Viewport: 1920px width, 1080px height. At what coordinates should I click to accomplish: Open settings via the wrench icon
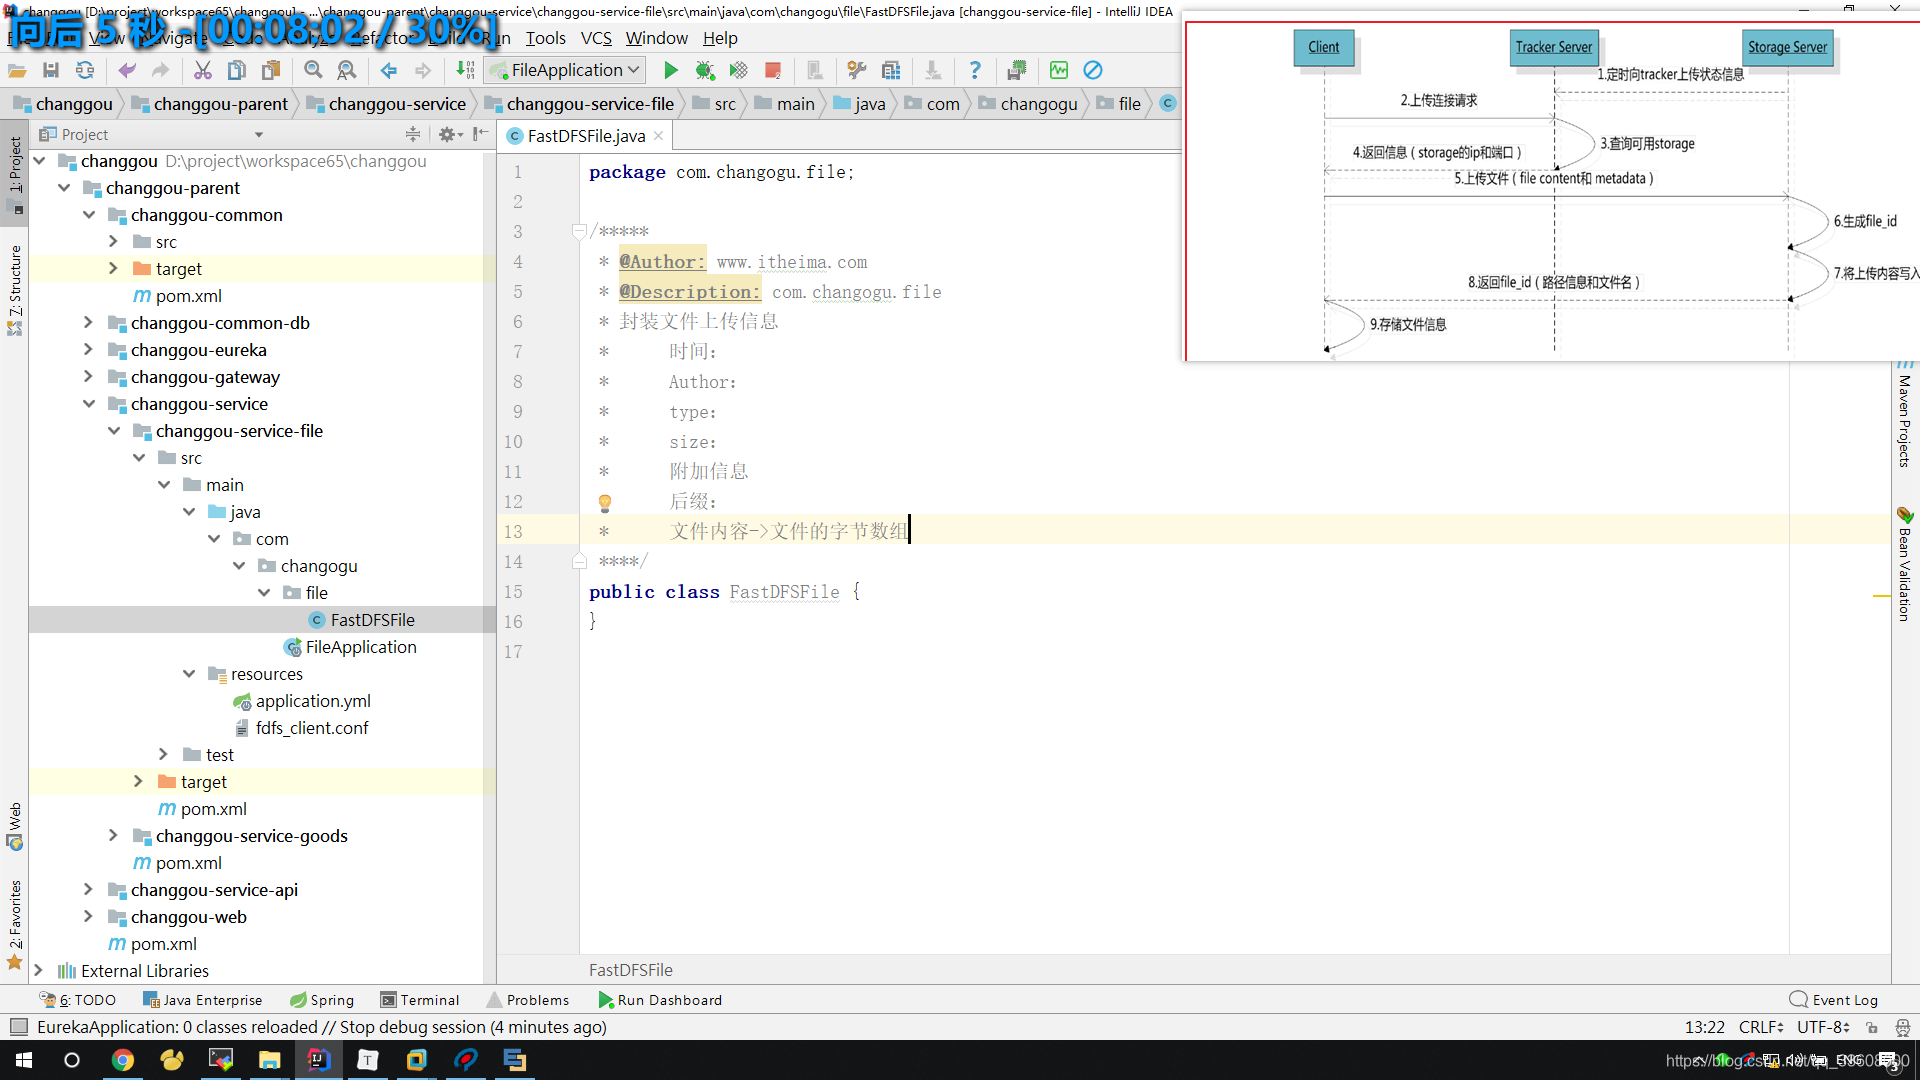[x=857, y=70]
